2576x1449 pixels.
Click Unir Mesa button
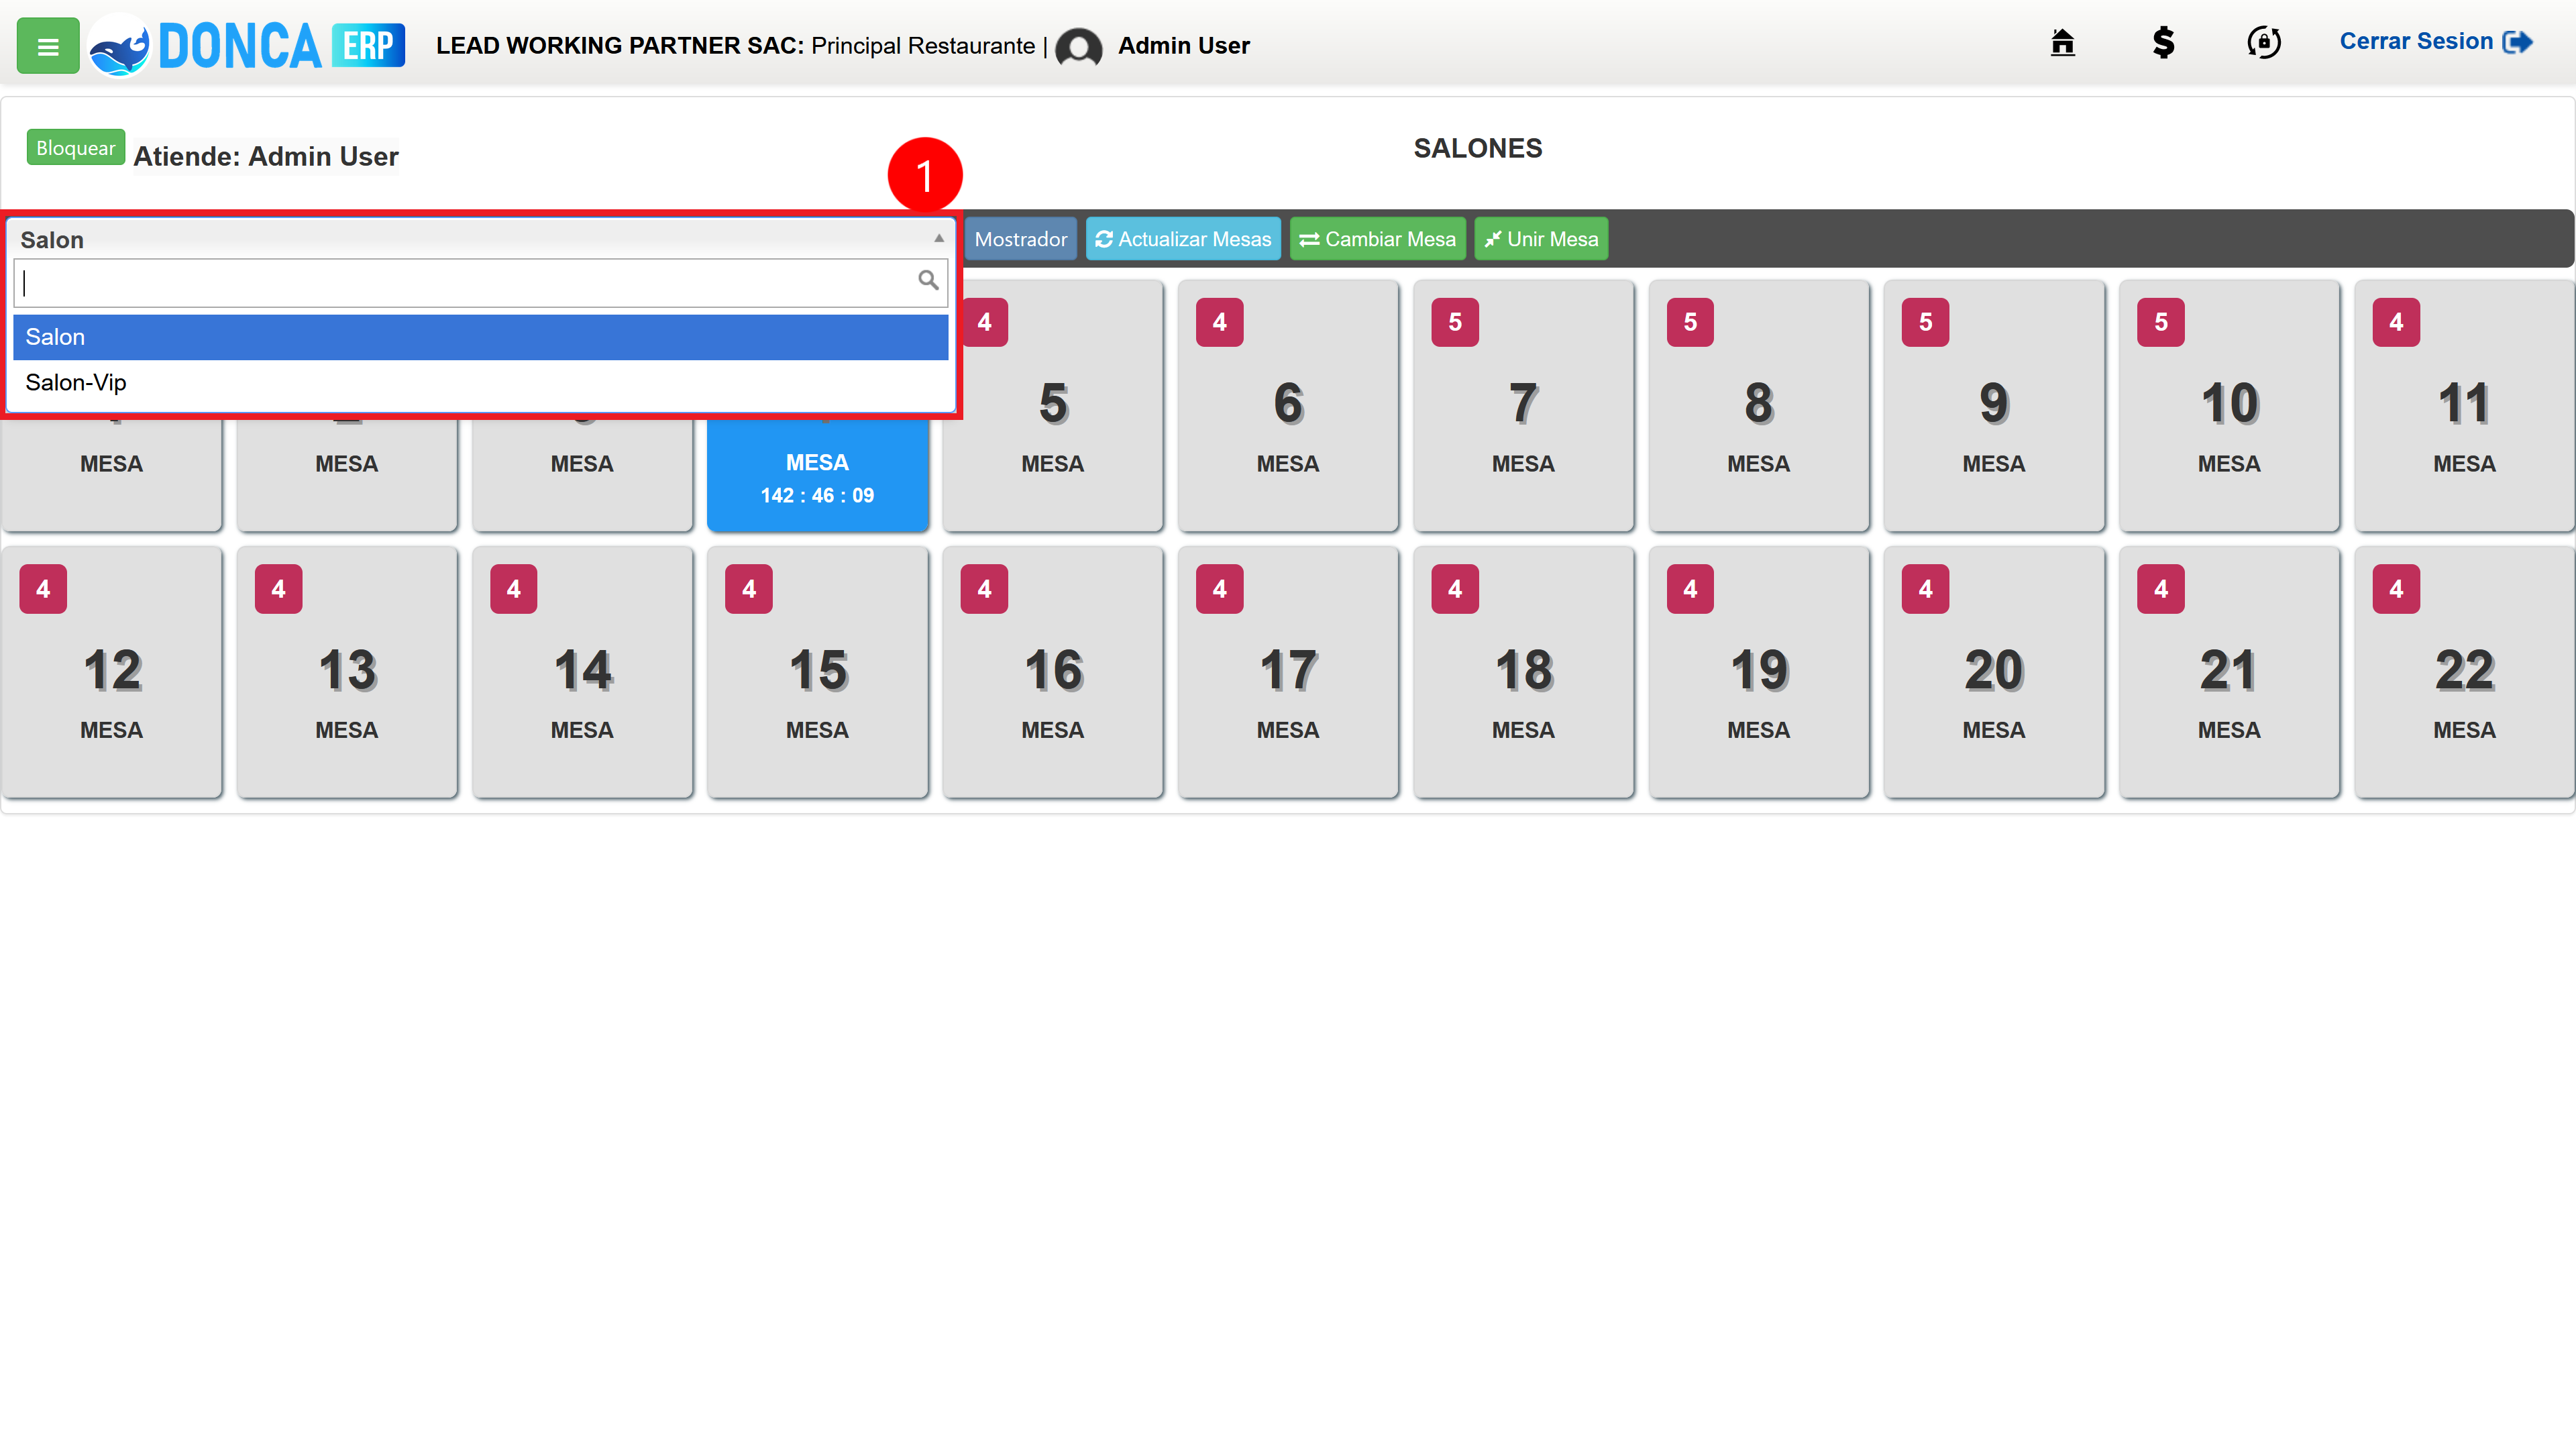click(1541, 239)
